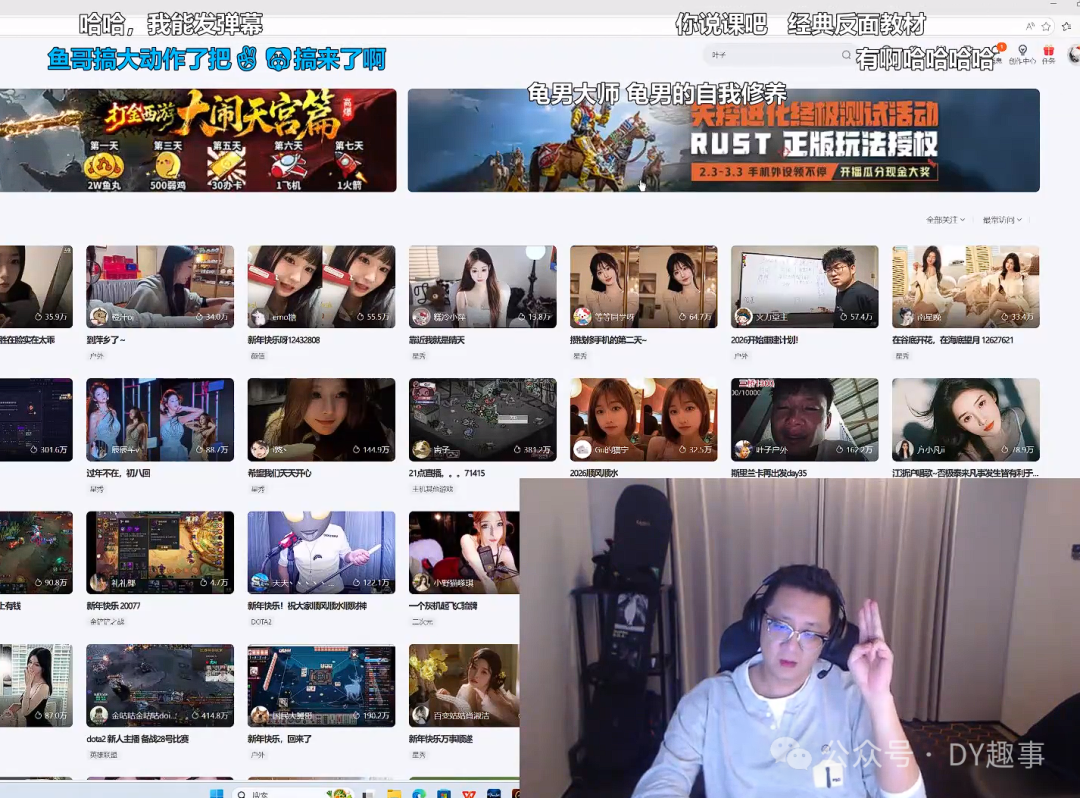Open the DOTA2 alien-mask stream thumbnail

coord(322,552)
